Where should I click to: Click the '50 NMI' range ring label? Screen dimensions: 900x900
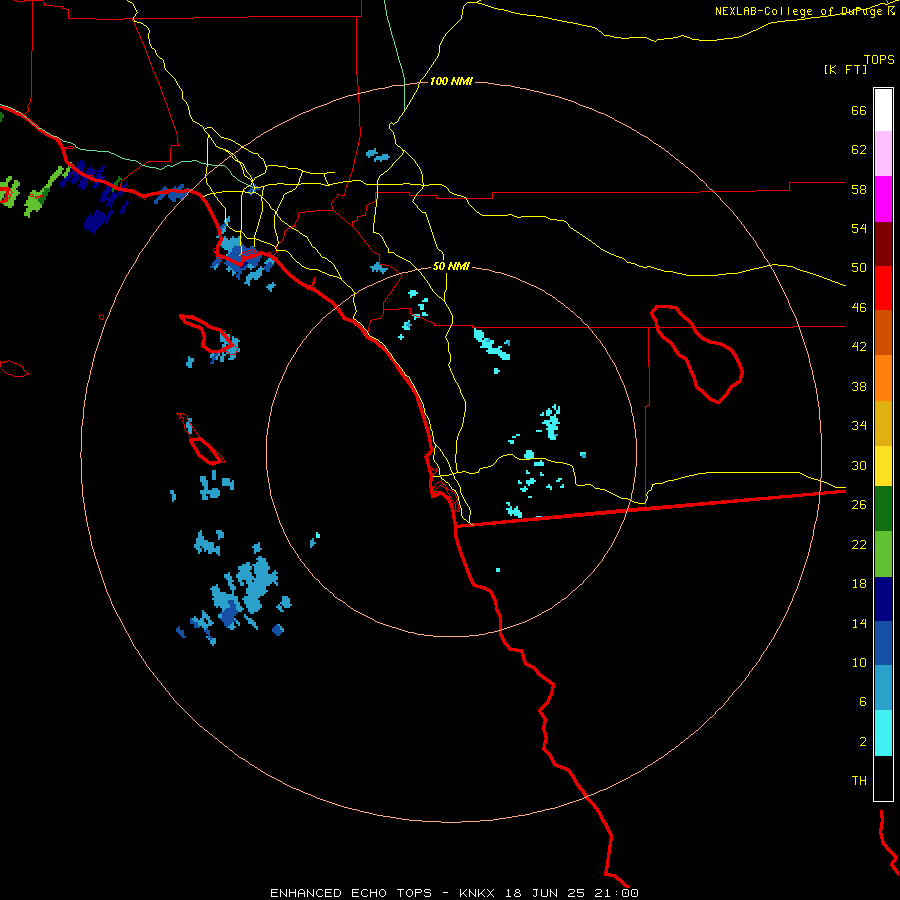[451, 266]
